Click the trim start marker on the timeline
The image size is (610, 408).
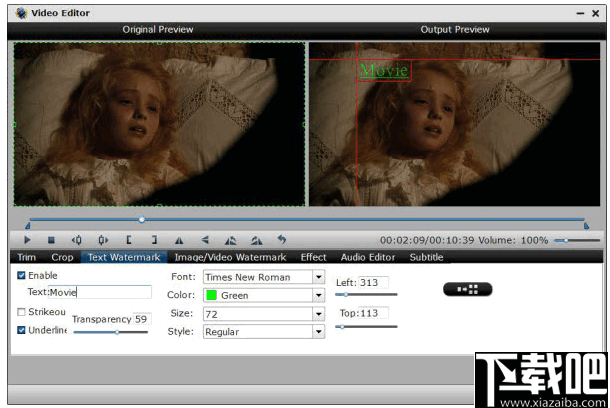[28, 226]
